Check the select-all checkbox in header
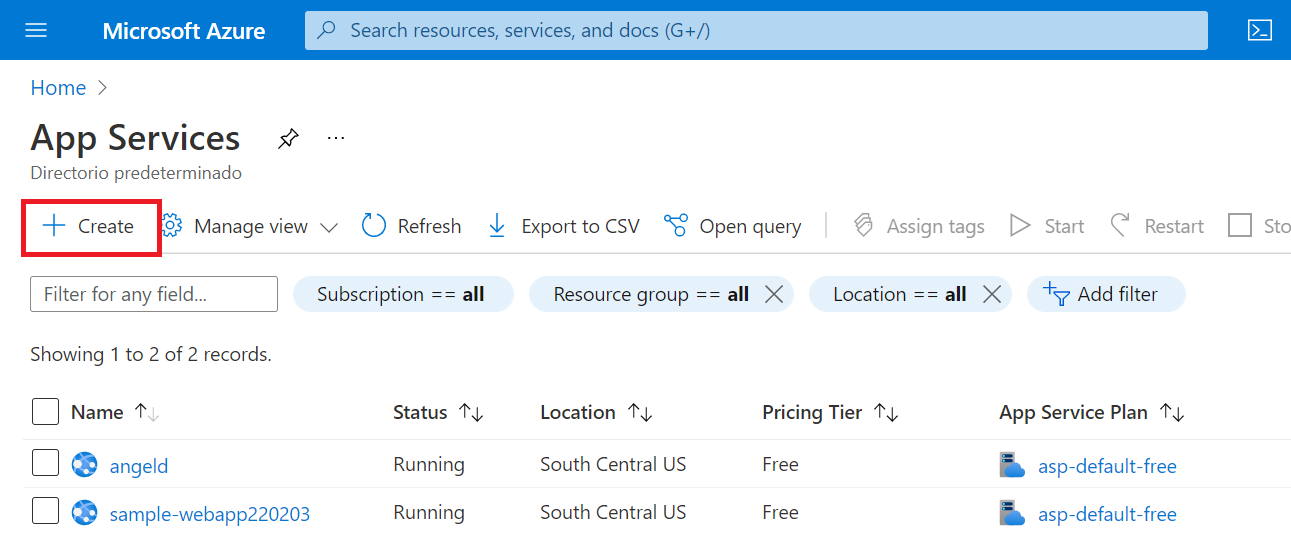 click(x=45, y=412)
